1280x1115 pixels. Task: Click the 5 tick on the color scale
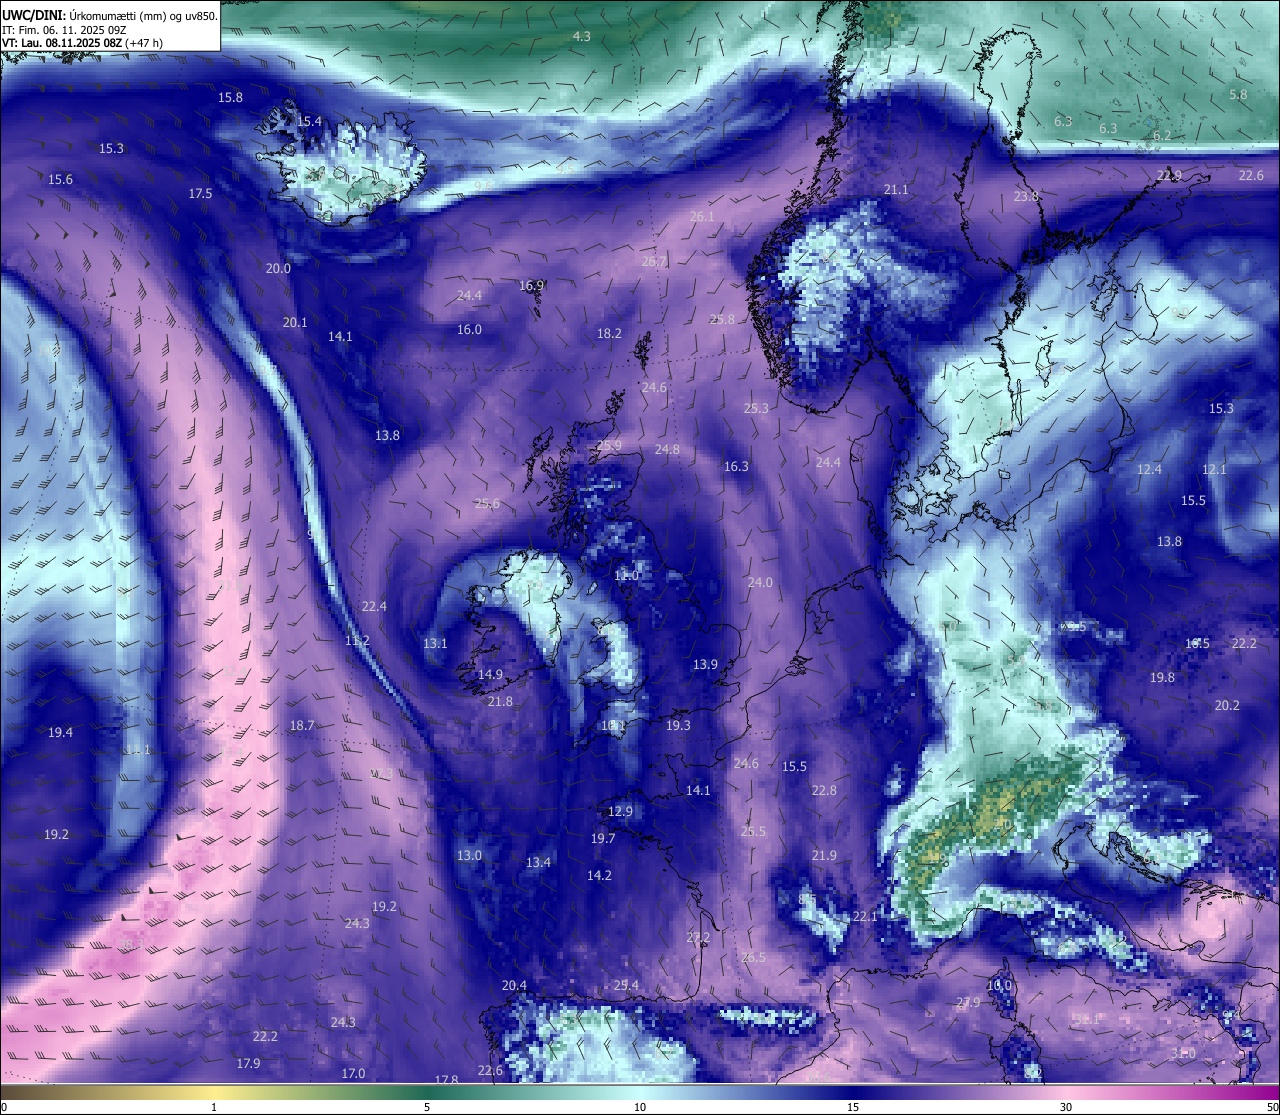tap(427, 1107)
